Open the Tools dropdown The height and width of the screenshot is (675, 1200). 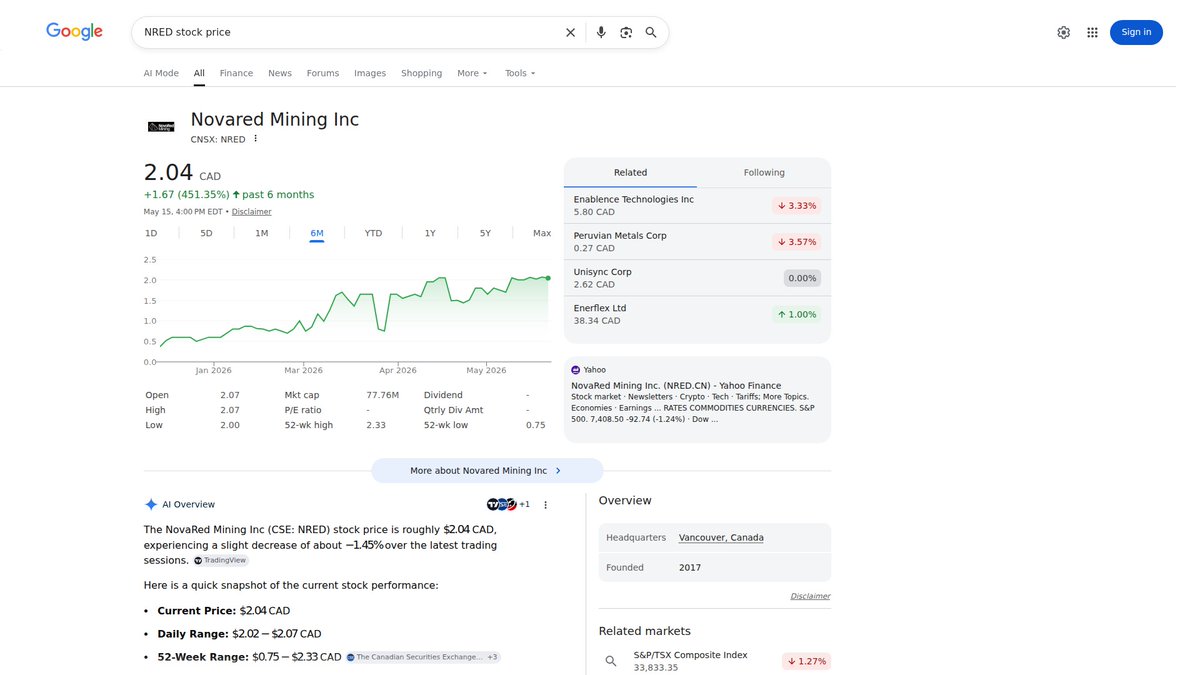coord(520,73)
